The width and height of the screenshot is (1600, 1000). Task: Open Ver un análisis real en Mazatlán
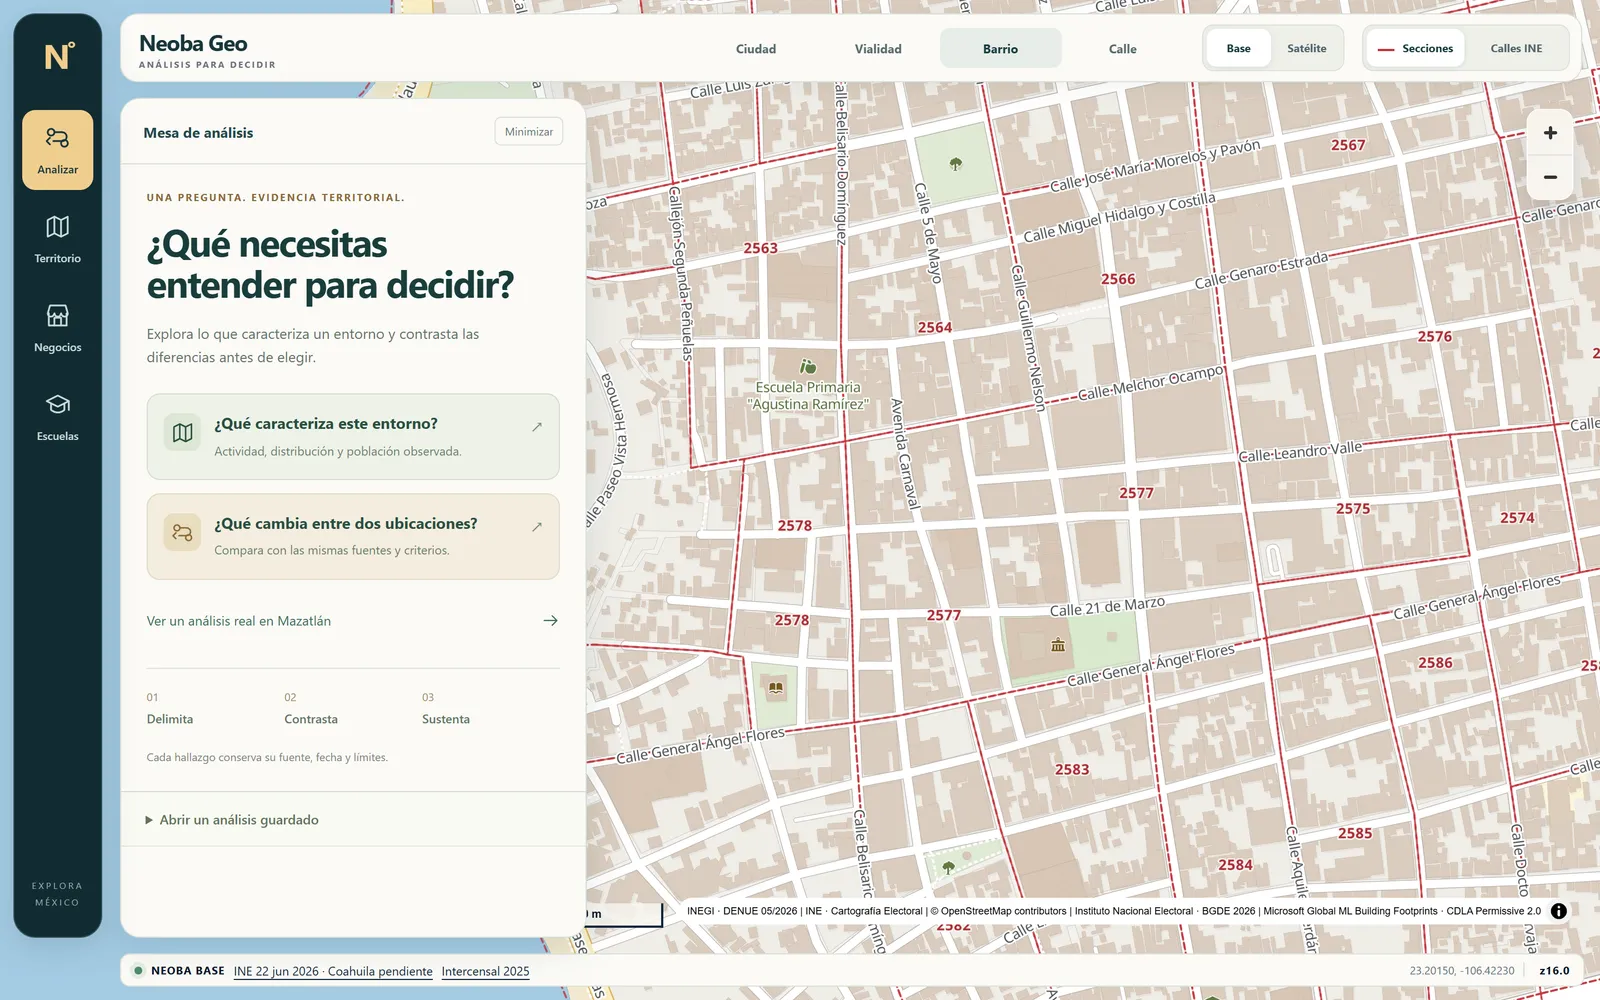coord(353,621)
